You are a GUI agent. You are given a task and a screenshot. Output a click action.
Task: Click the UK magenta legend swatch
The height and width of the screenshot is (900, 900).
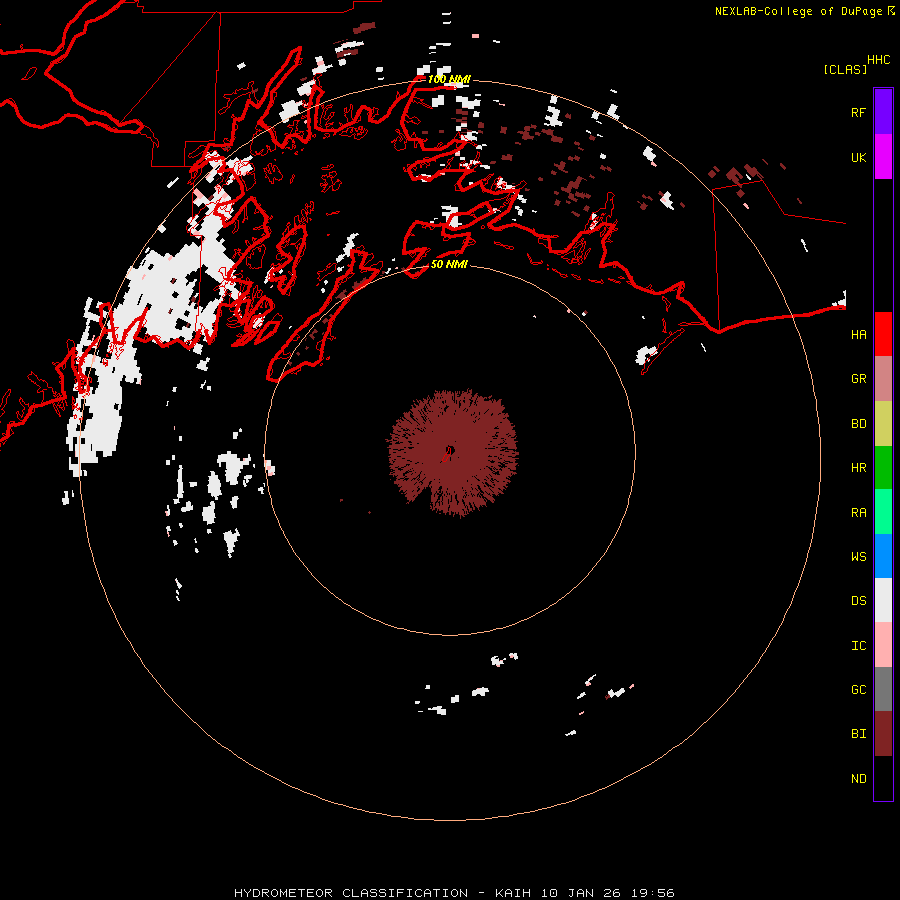883,157
